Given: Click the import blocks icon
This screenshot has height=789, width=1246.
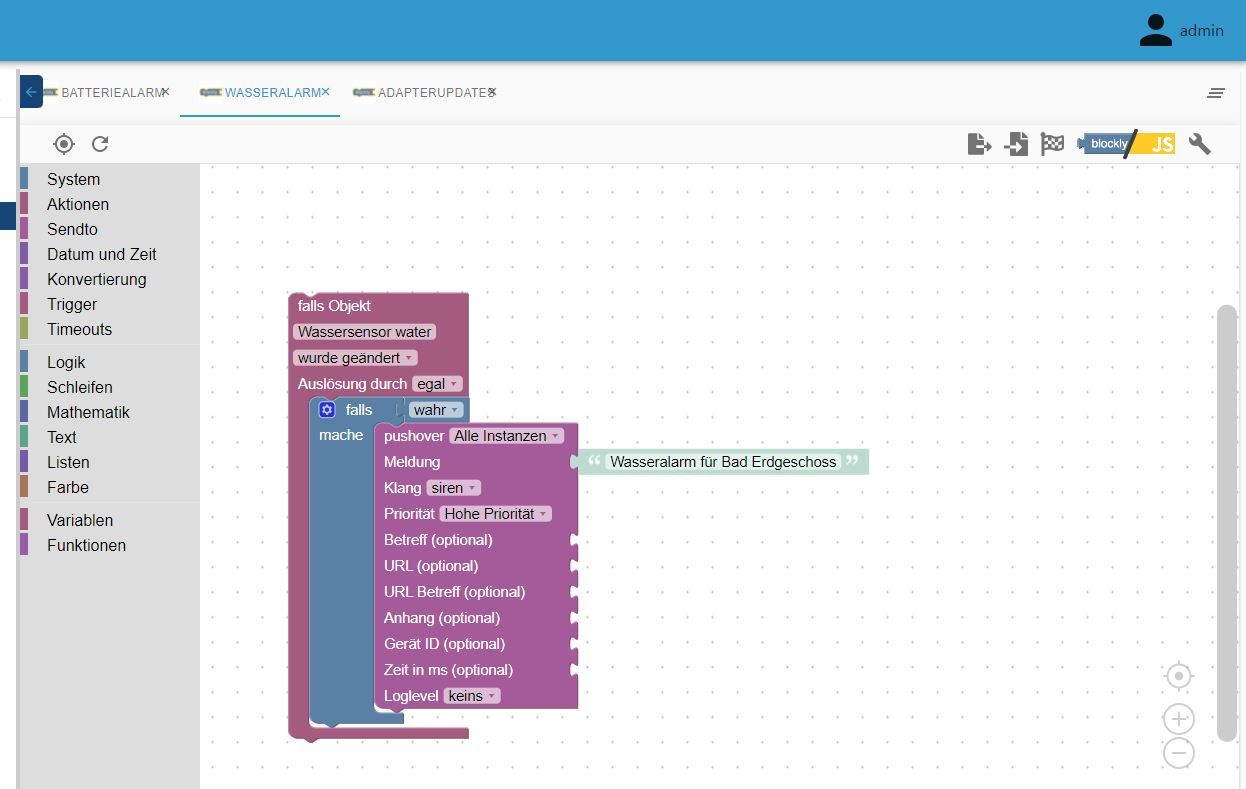Looking at the screenshot, I should [x=1016, y=144].
